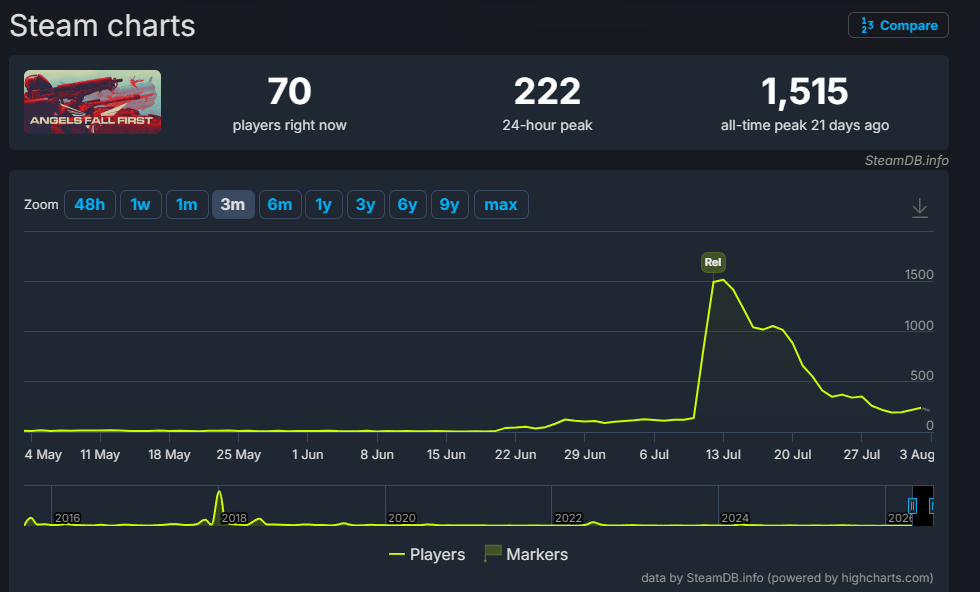
Task: Select the 3m zoom range
Action: [x=232, y=204]
